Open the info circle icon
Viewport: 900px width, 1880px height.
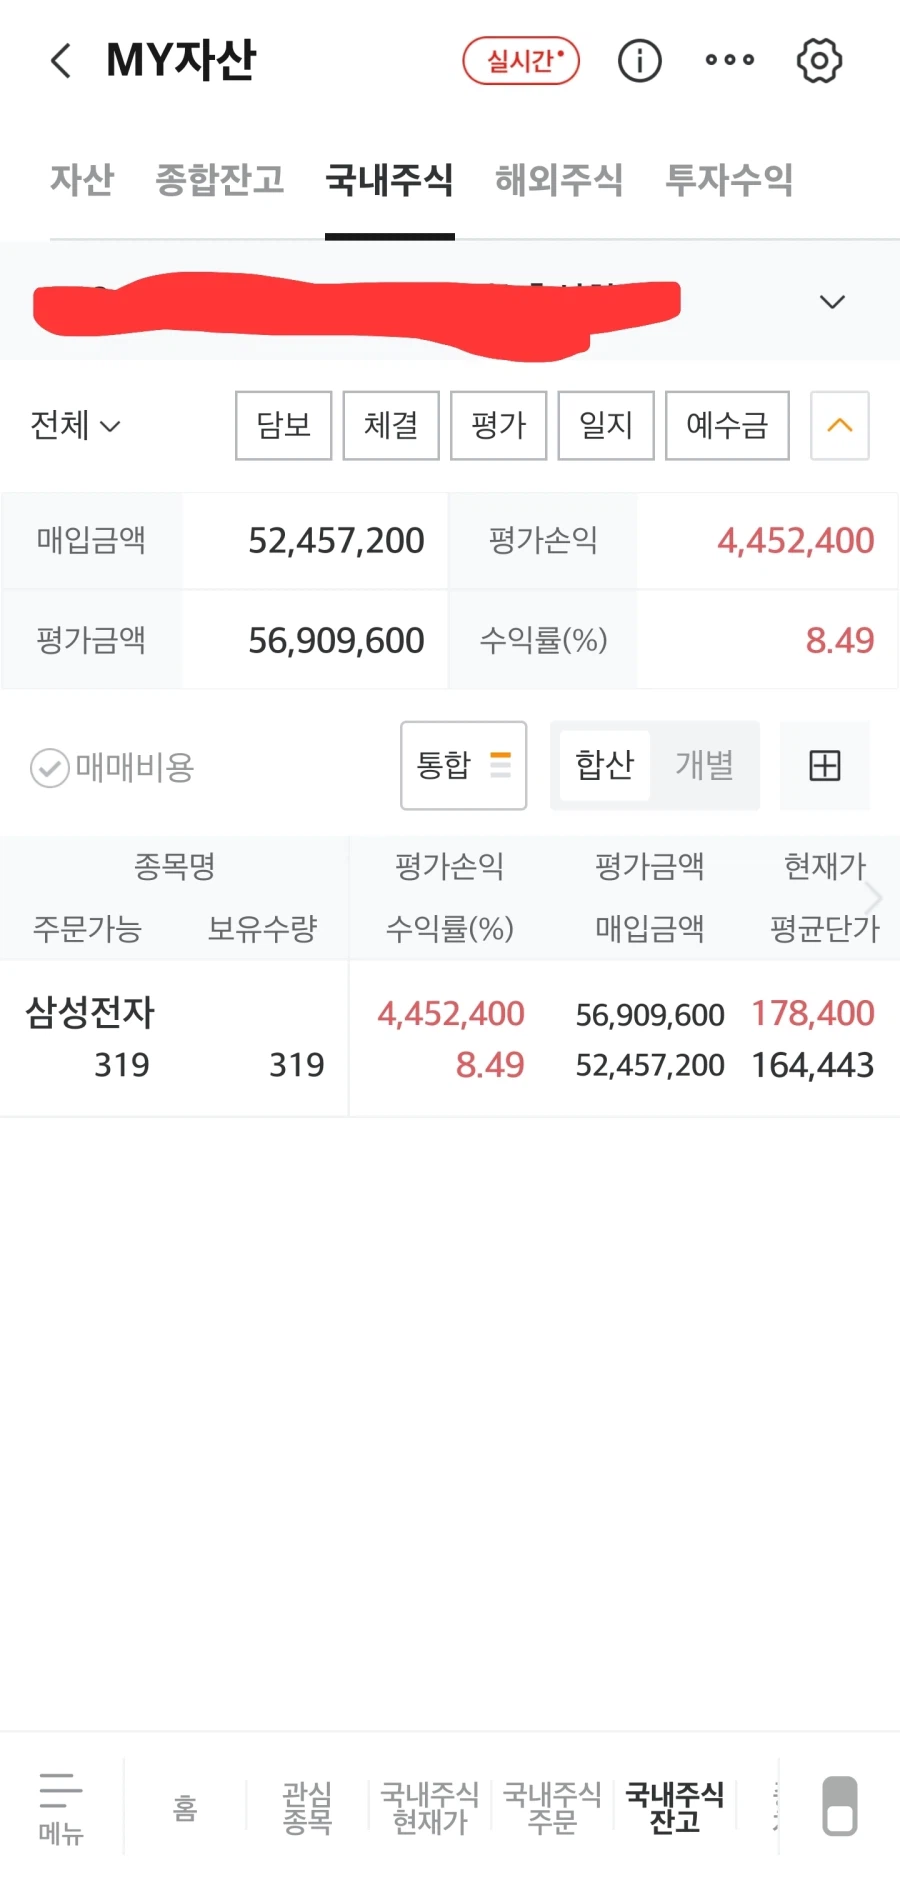pyautogui.click(x=640, y=61)
